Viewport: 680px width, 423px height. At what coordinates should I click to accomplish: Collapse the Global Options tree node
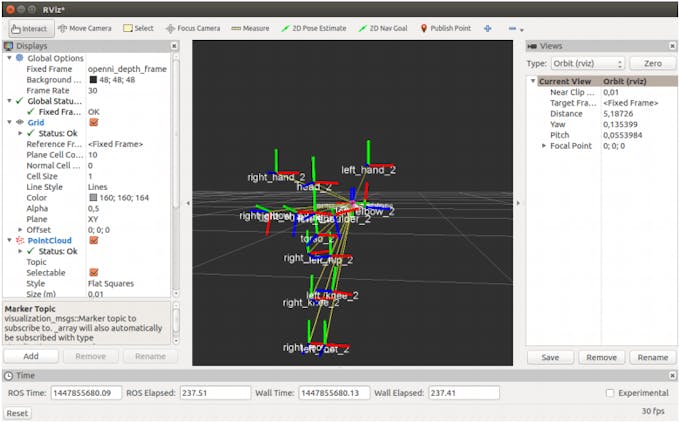tap(9, 58)
